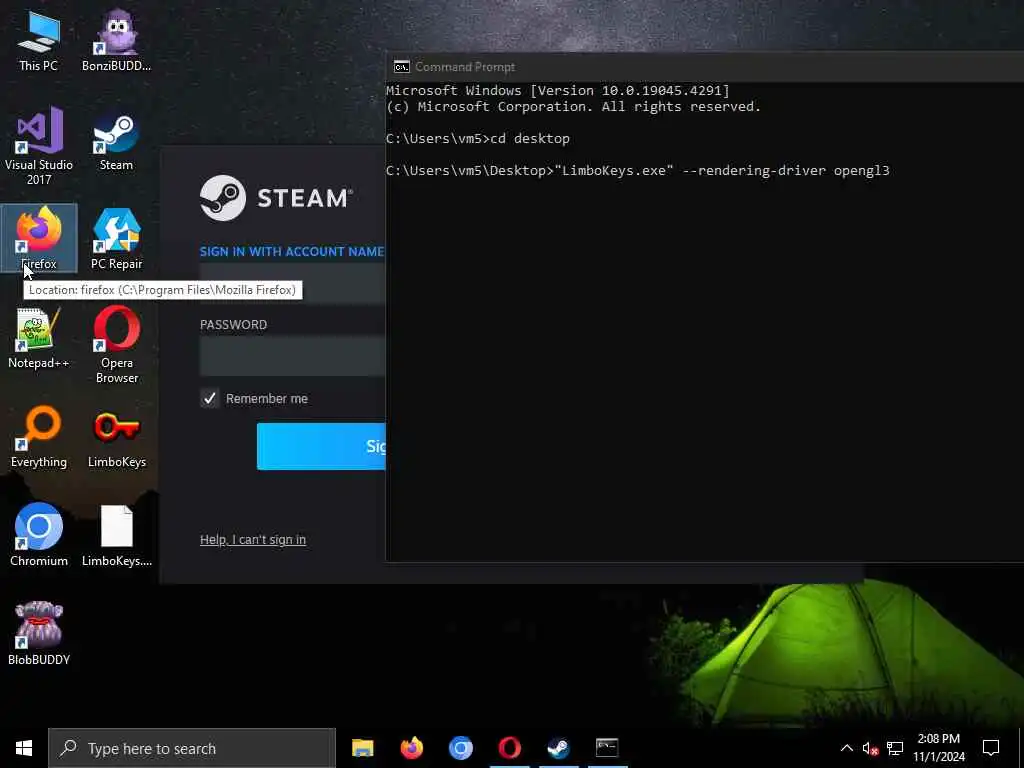Open the Help, I can't sign in link
This screenshot has height=768, width=1024.
pos(253,539)
